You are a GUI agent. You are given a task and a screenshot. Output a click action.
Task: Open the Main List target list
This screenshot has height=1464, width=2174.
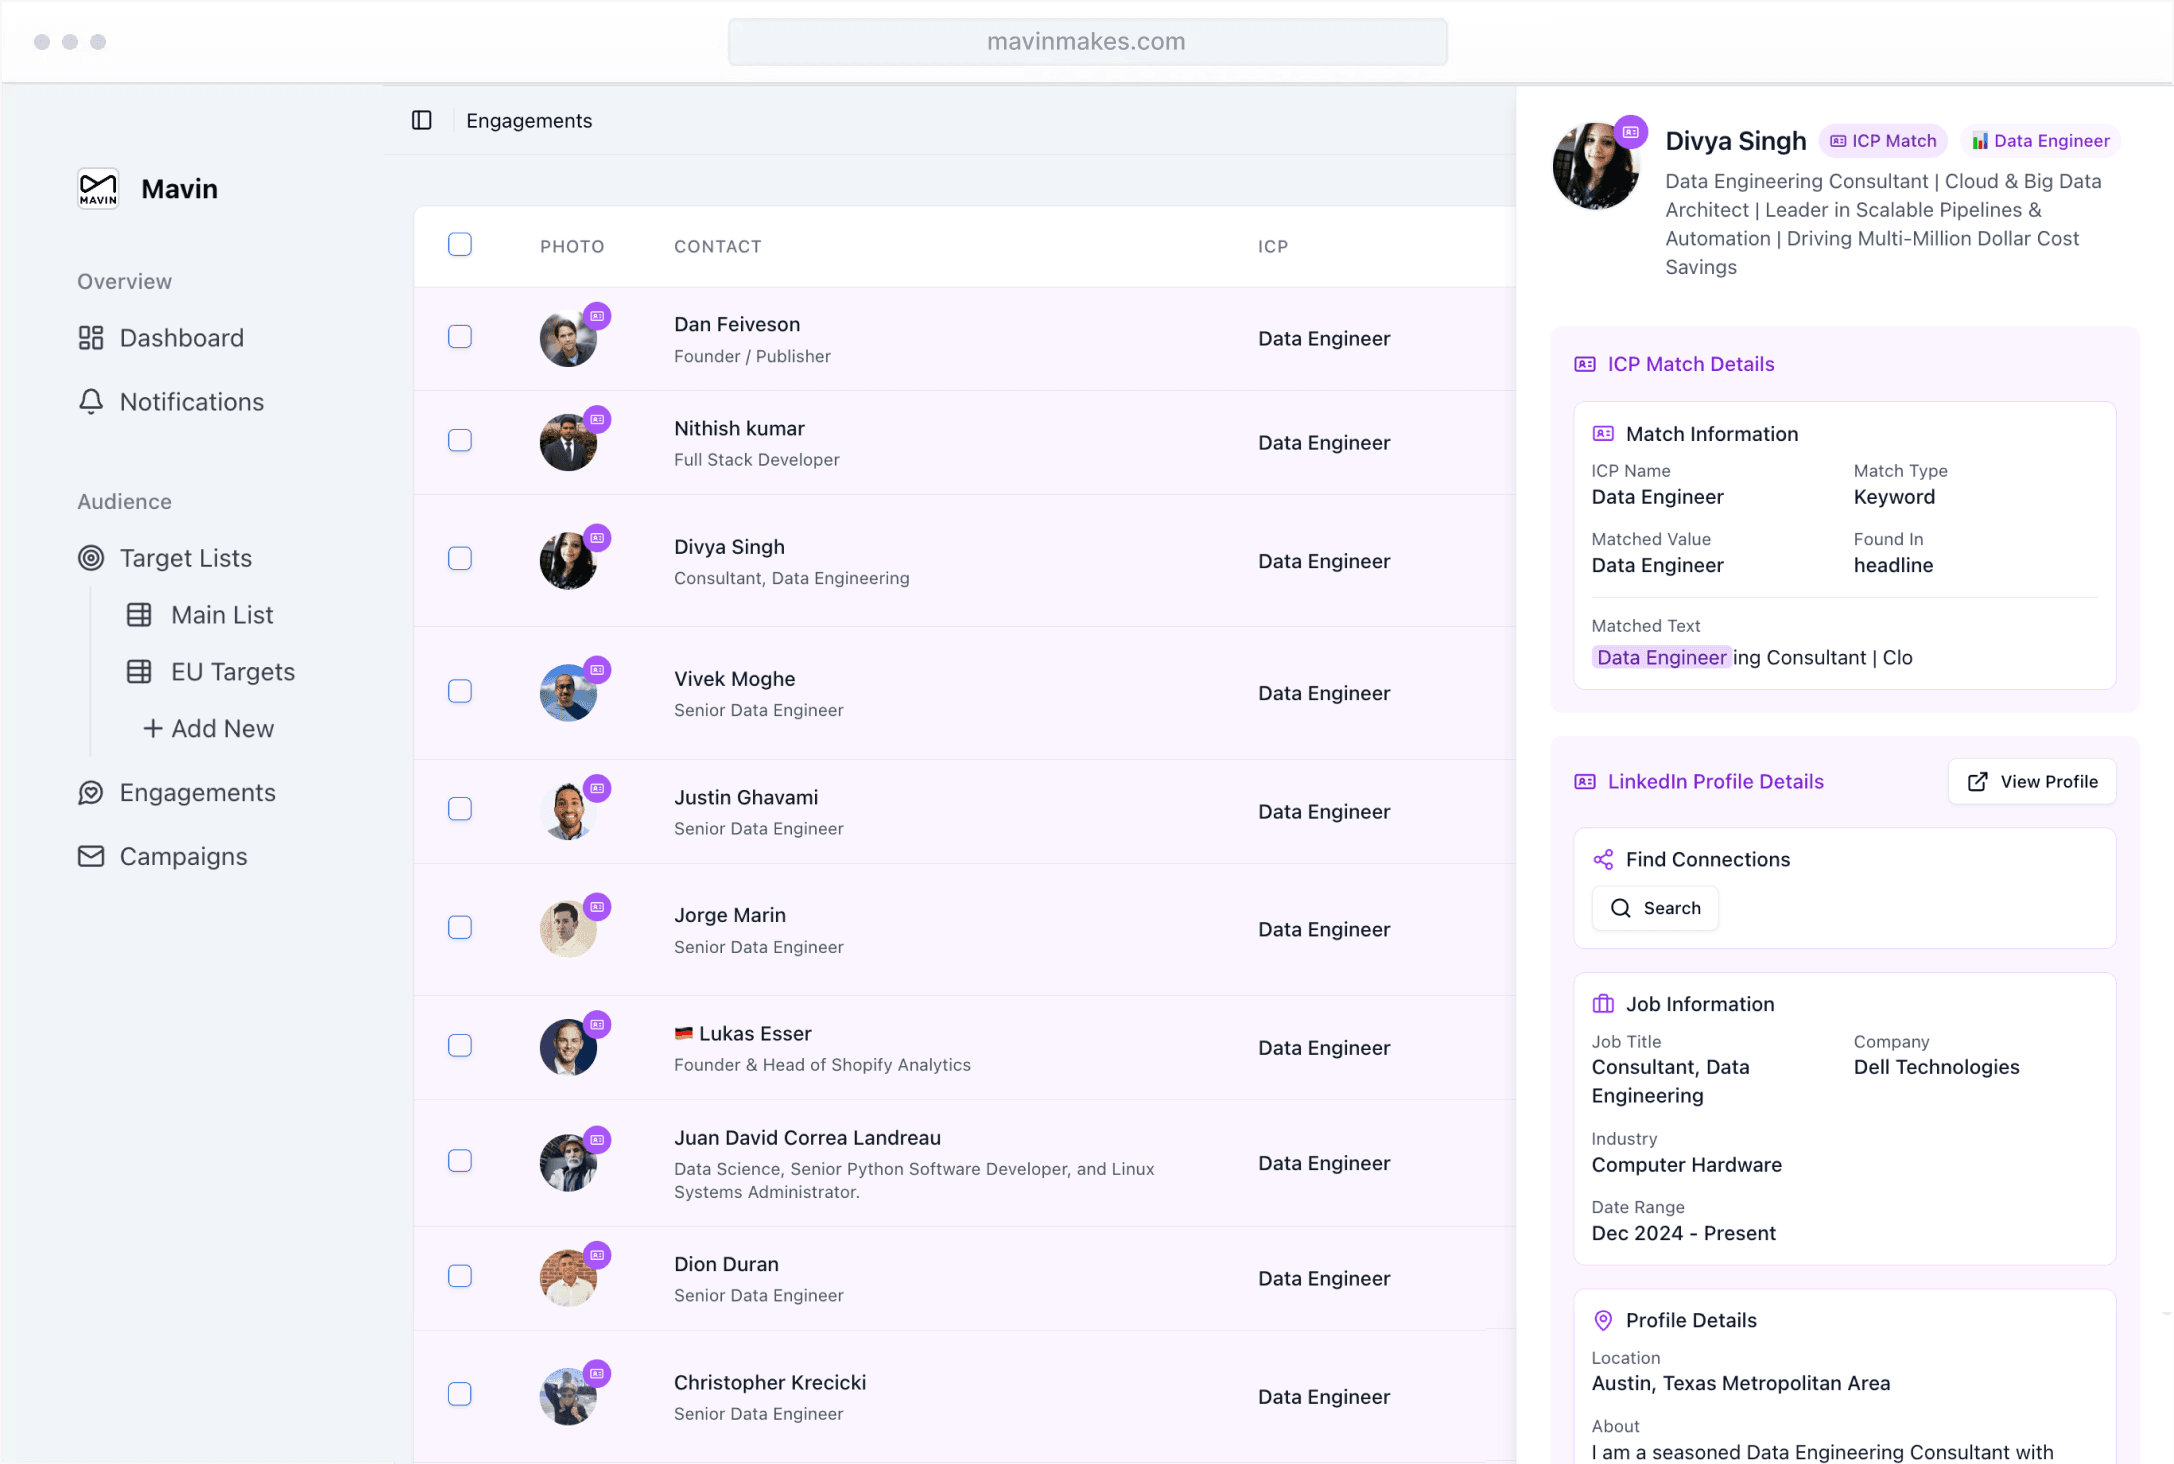click(221, 615)
